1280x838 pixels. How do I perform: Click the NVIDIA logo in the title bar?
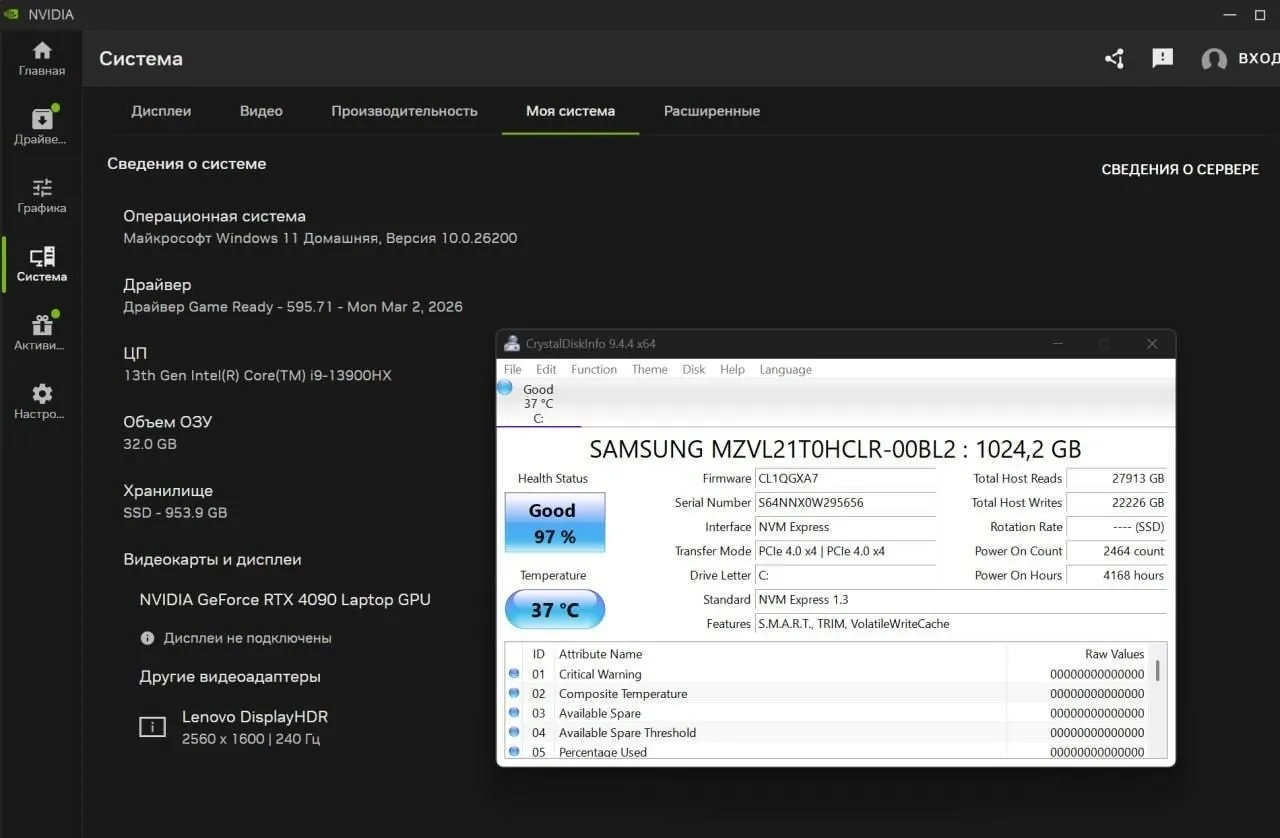[x=12, y=15]
